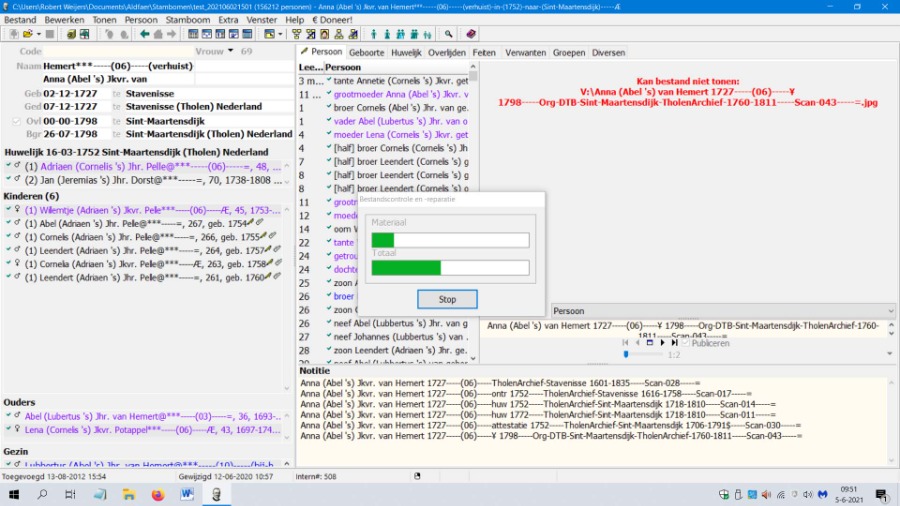900x506 pixels.
Task: Open Word from the Windows taskbar
Action: 186,494
